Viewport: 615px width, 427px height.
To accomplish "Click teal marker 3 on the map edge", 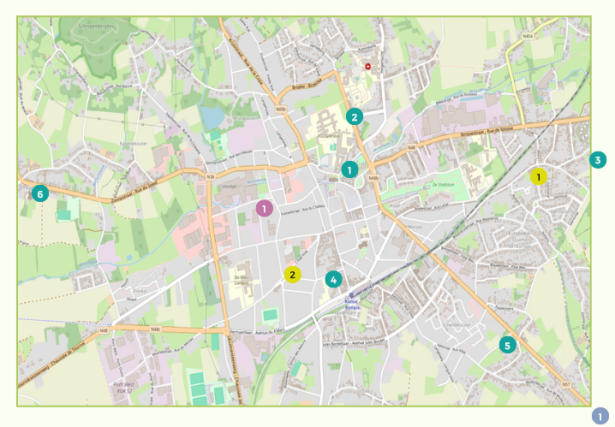I will [x=598, y=160].
